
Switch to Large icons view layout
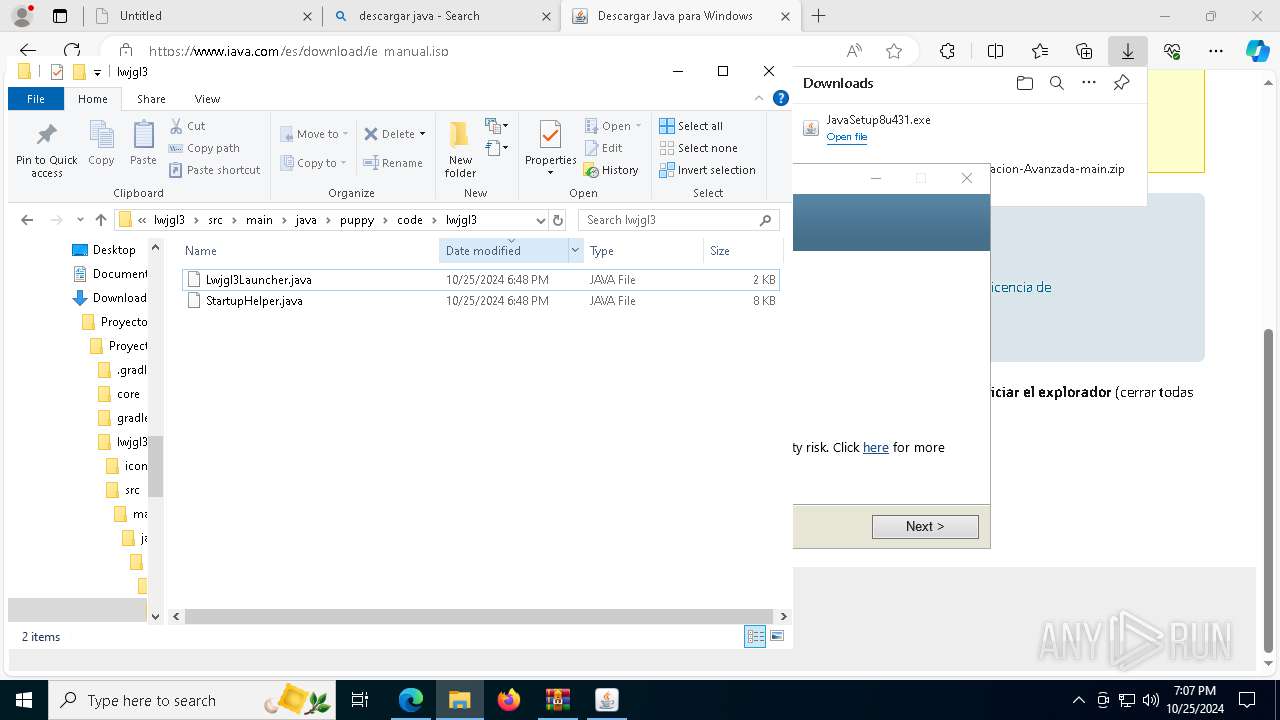tap(777, 637)
